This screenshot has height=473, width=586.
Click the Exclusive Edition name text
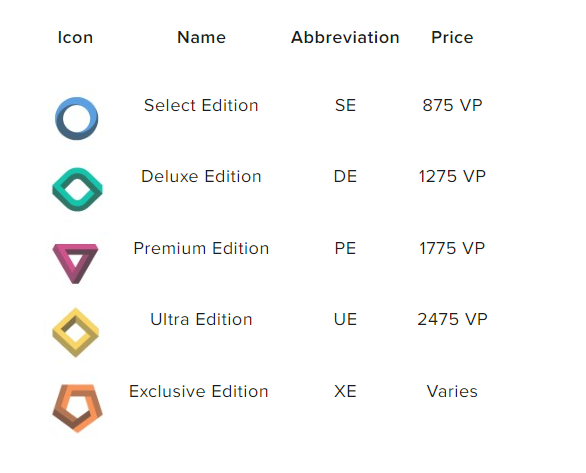pyautogui.click(x=199, y=392)
